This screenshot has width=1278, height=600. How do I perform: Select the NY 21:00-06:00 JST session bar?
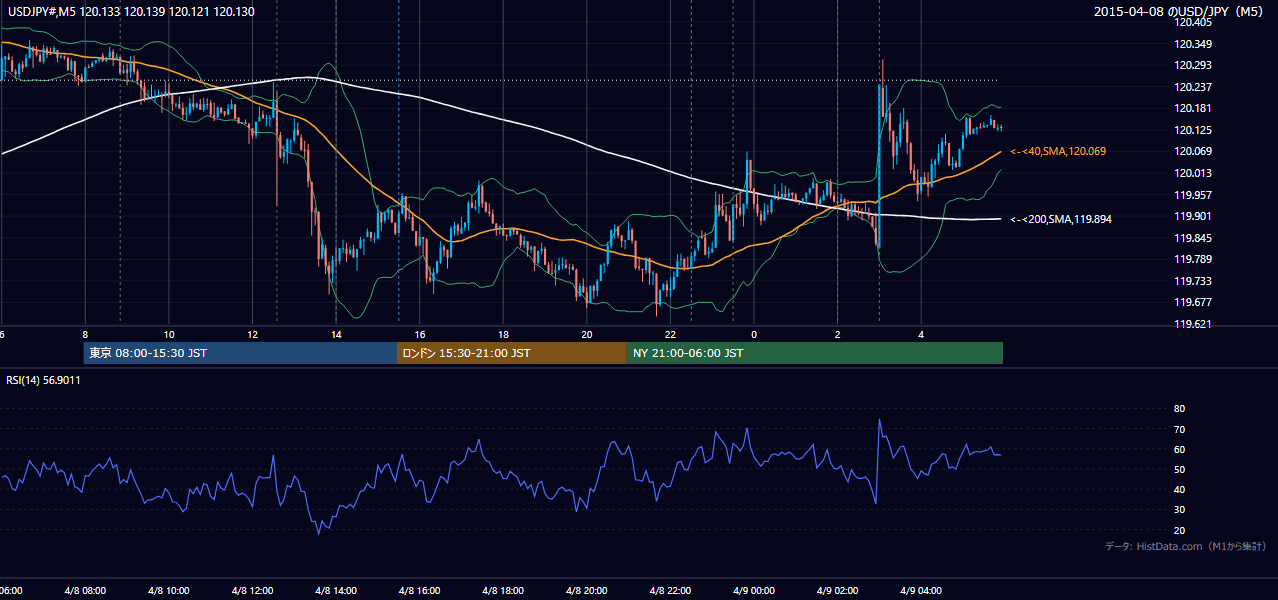point(815,353)
